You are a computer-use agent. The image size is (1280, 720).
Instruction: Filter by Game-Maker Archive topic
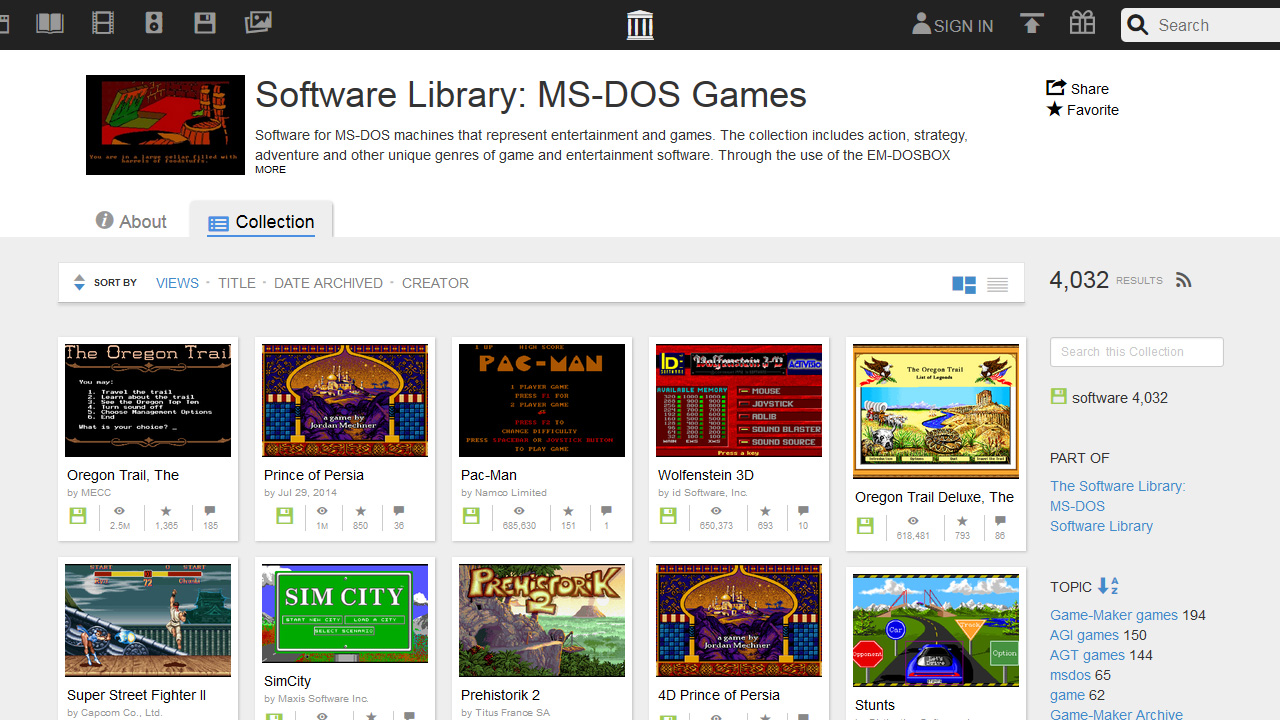coord(1116,714)
